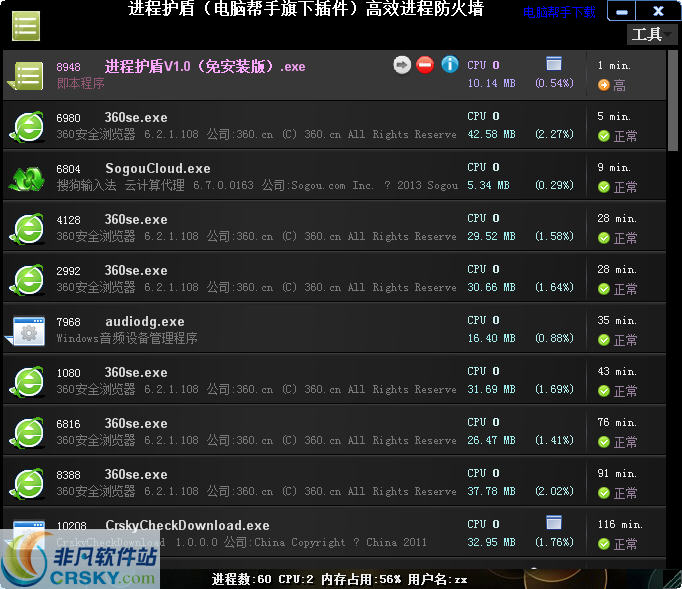Click green status check icon for process 4128
This screenshot has width=682, height=589.
604,238
